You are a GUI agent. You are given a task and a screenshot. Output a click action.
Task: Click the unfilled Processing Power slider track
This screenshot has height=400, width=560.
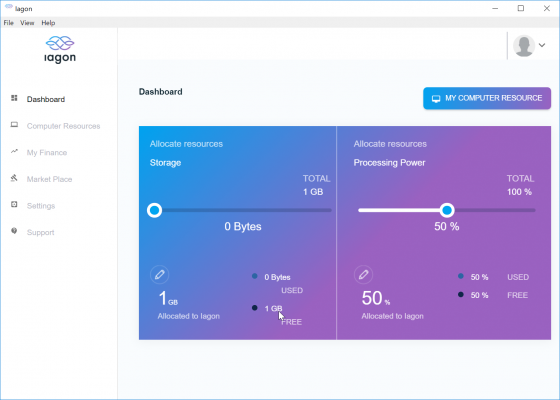pyautogui.click(x=495, y=210)
